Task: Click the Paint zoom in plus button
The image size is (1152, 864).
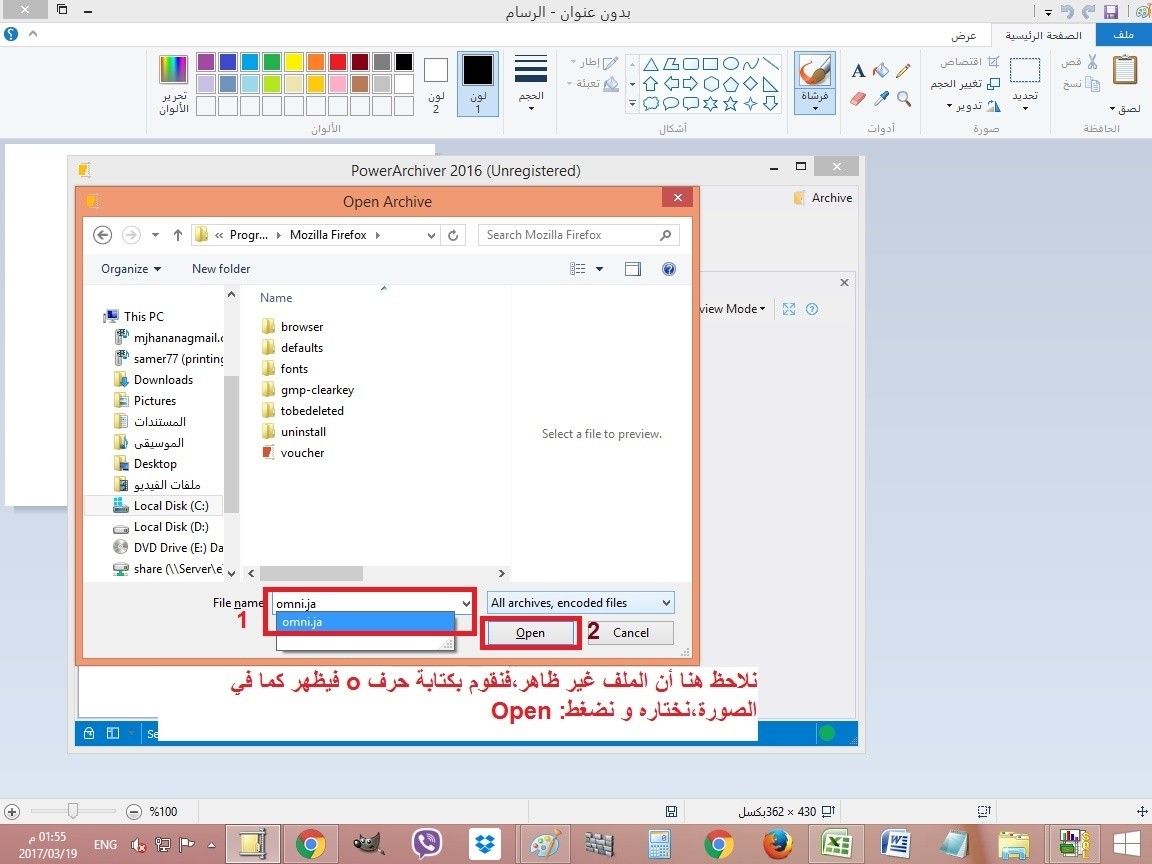Action: pos(12,812)
